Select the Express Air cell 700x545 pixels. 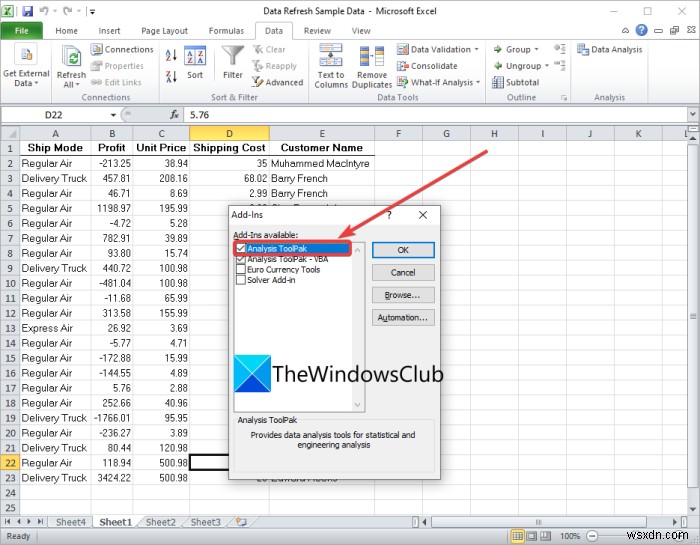click(x=55, y=328)
